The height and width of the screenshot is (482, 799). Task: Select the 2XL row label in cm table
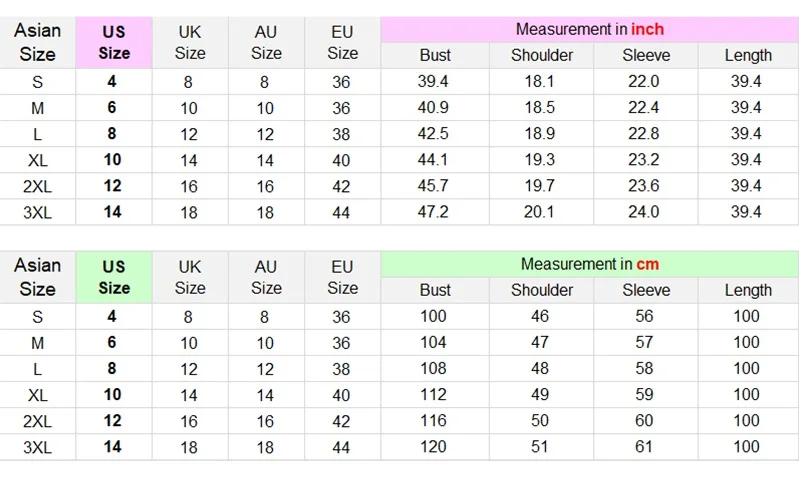pyautogui.click(x=38, y=421)
